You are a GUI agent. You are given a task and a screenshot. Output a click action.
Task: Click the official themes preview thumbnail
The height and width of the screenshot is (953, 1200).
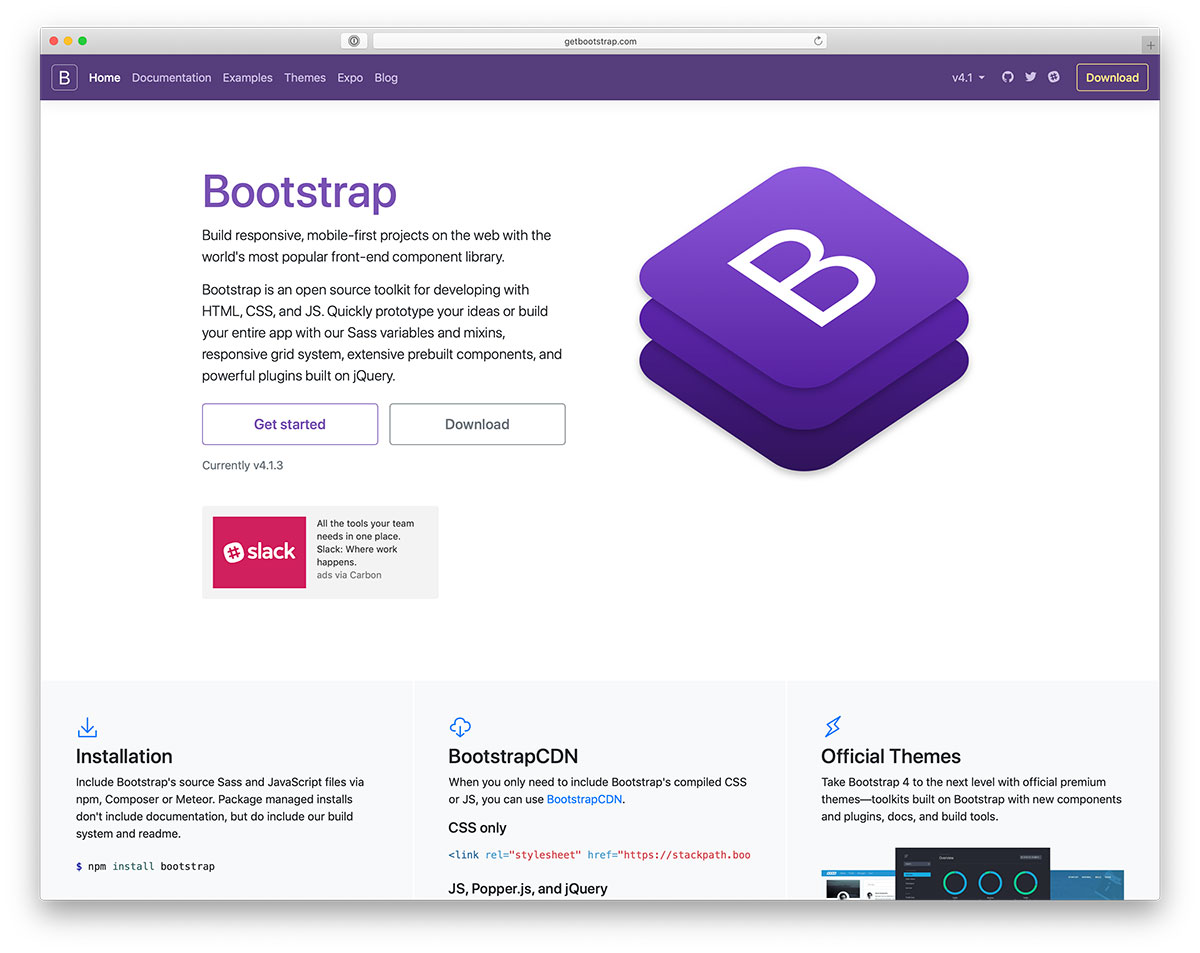click(x=972, y=873)
